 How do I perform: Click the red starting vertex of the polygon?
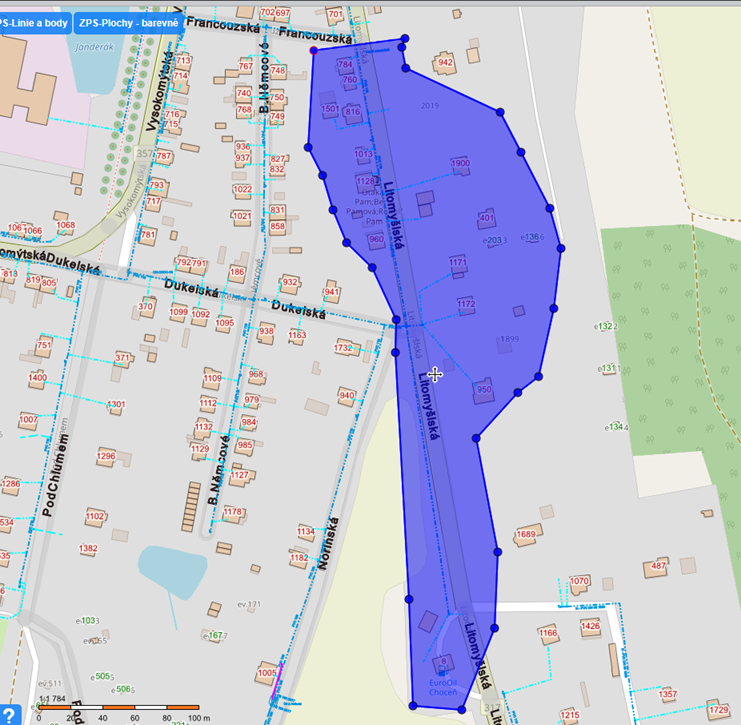click(x=314, y=50)
